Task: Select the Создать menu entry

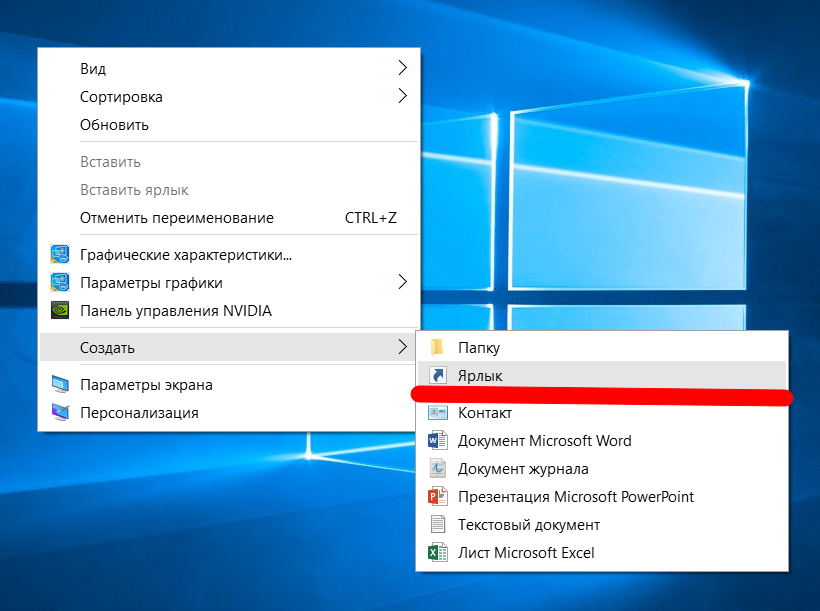Action: click(x=229, y=347)
